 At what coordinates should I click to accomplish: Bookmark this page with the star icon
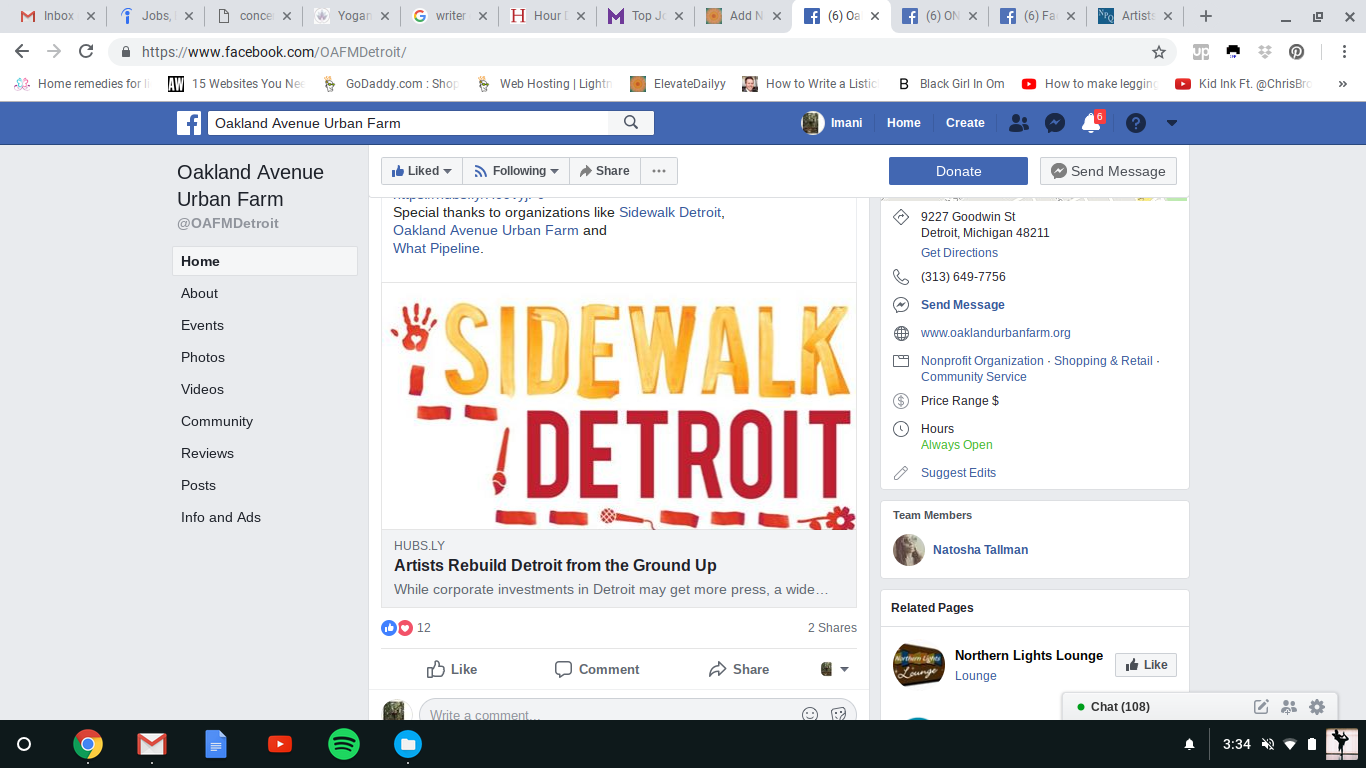click(x=1159, y=52)
